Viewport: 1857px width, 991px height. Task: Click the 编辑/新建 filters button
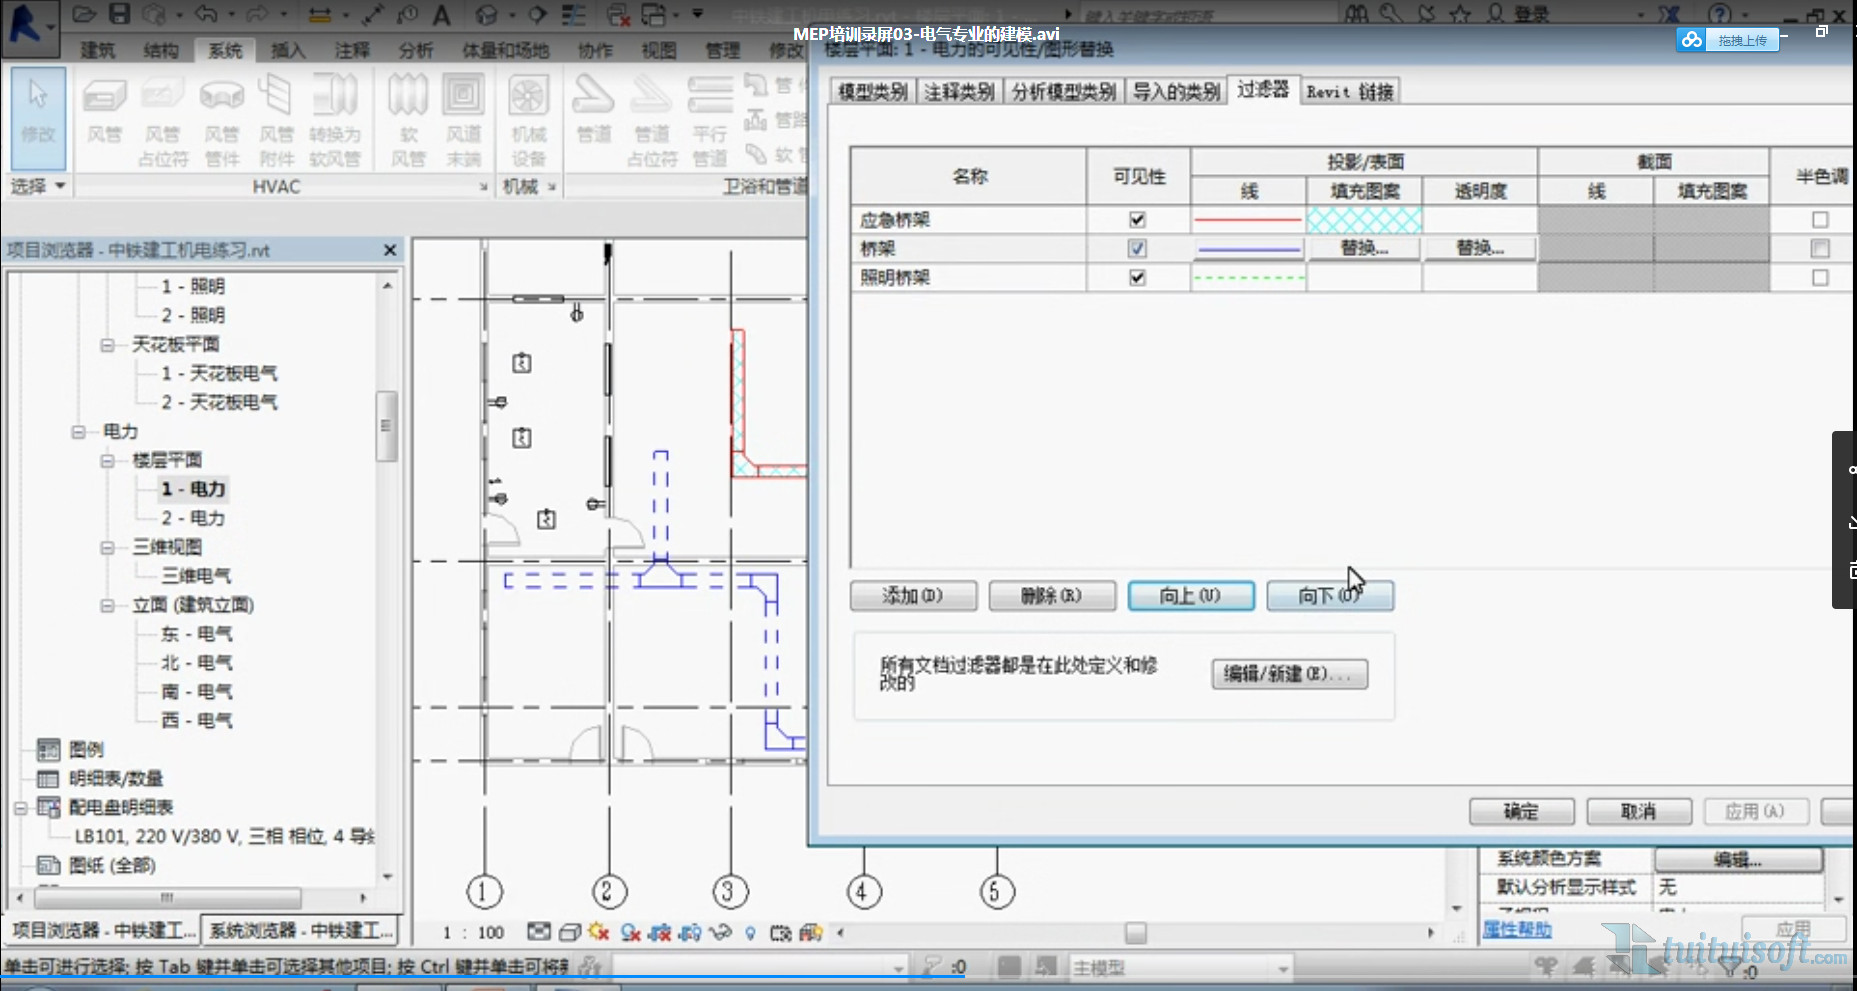(1288, 674)
